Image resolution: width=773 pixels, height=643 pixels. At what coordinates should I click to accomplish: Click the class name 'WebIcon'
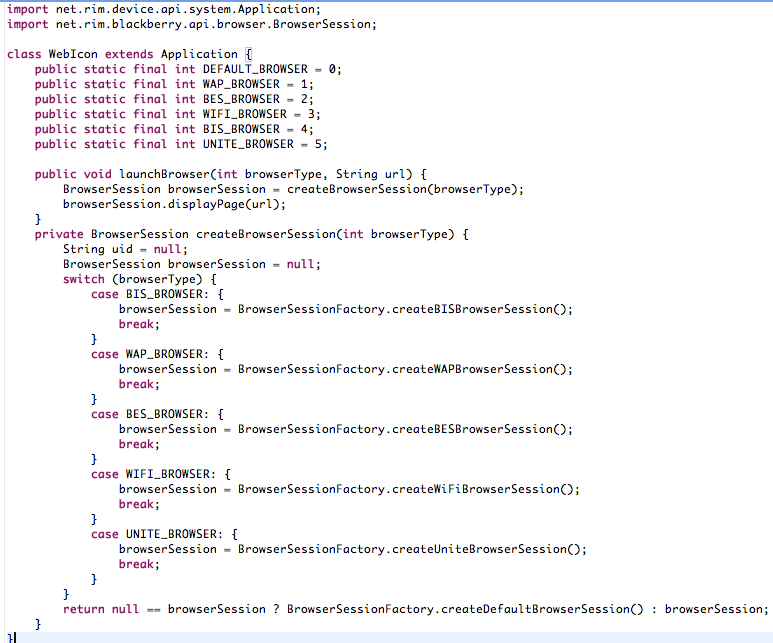(x=73, y=54)
